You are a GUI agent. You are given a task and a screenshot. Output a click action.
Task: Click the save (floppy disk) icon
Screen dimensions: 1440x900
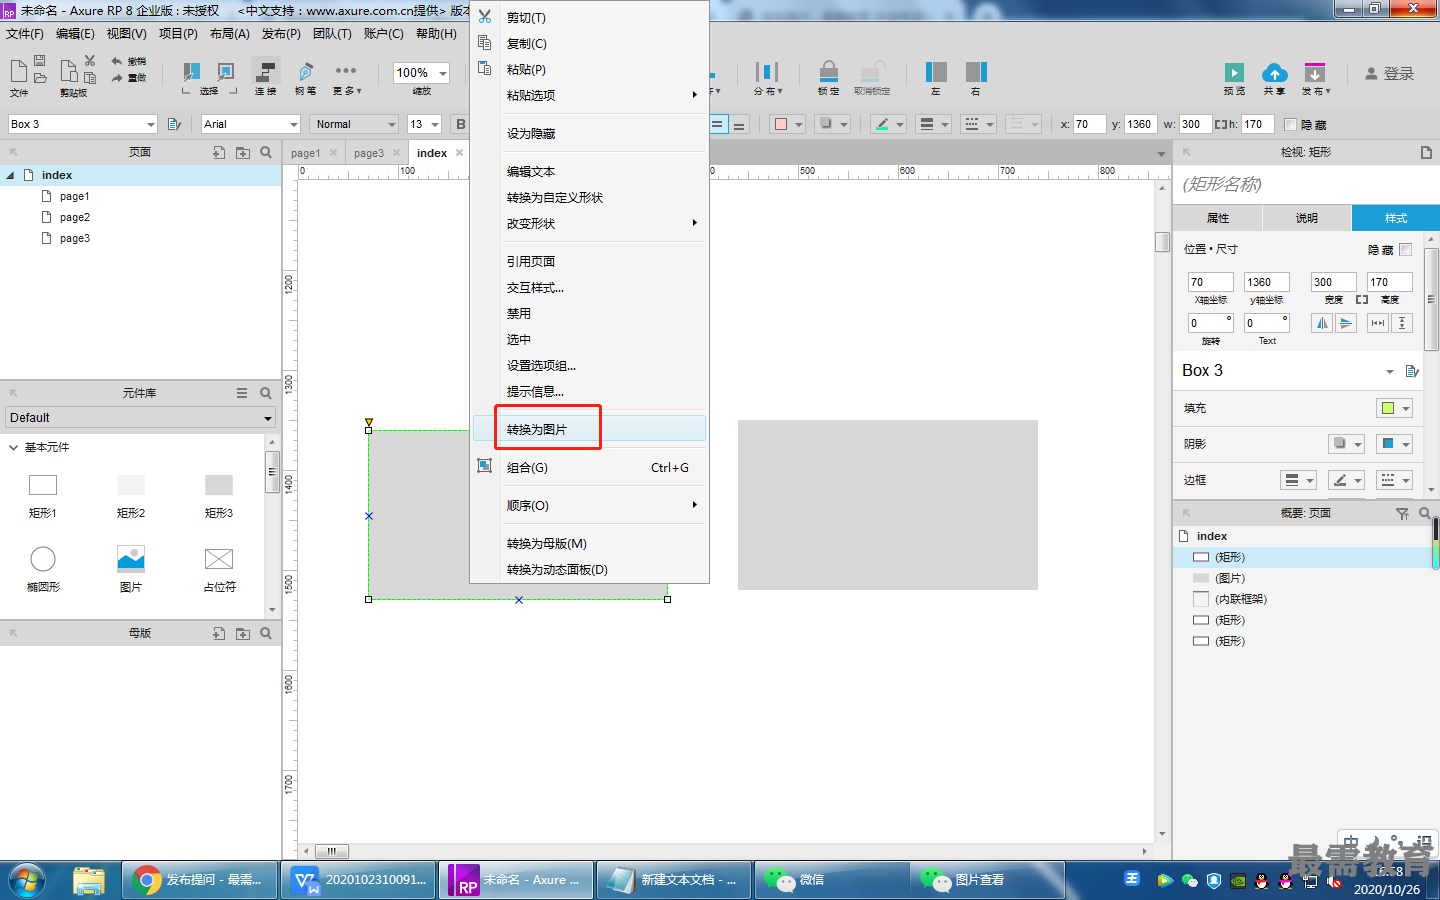pyautogui.click(x=40, y=61)
